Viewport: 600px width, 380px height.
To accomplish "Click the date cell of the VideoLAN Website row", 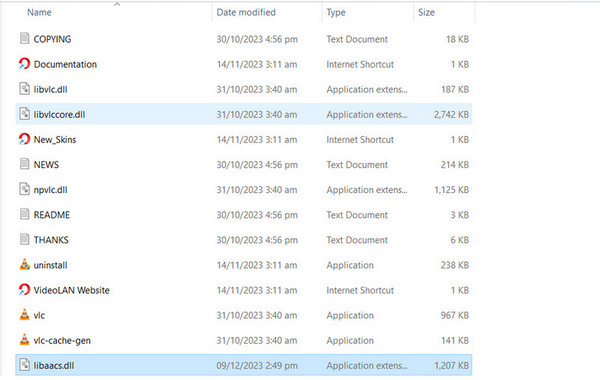I will pyautogui.click(x=257, y=290).
